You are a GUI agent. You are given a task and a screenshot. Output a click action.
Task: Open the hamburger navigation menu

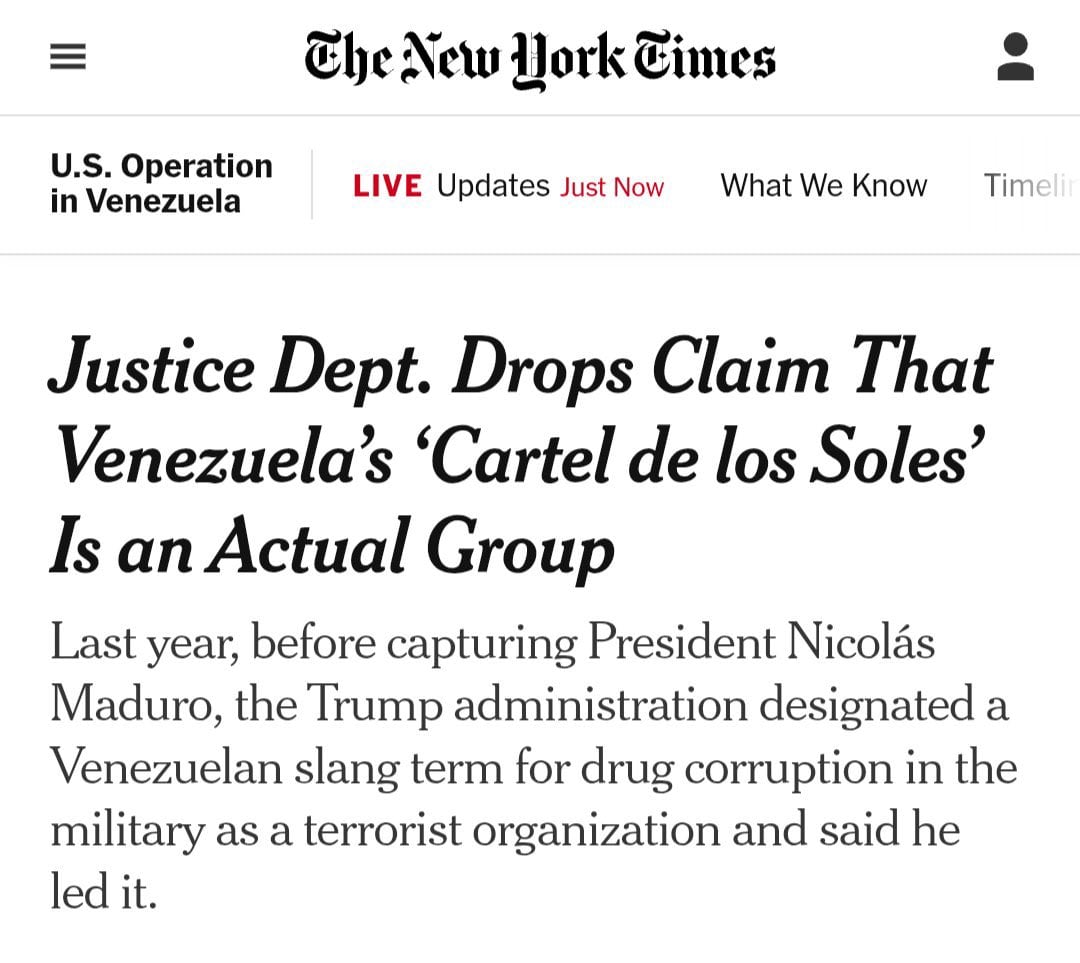[68, 57]
